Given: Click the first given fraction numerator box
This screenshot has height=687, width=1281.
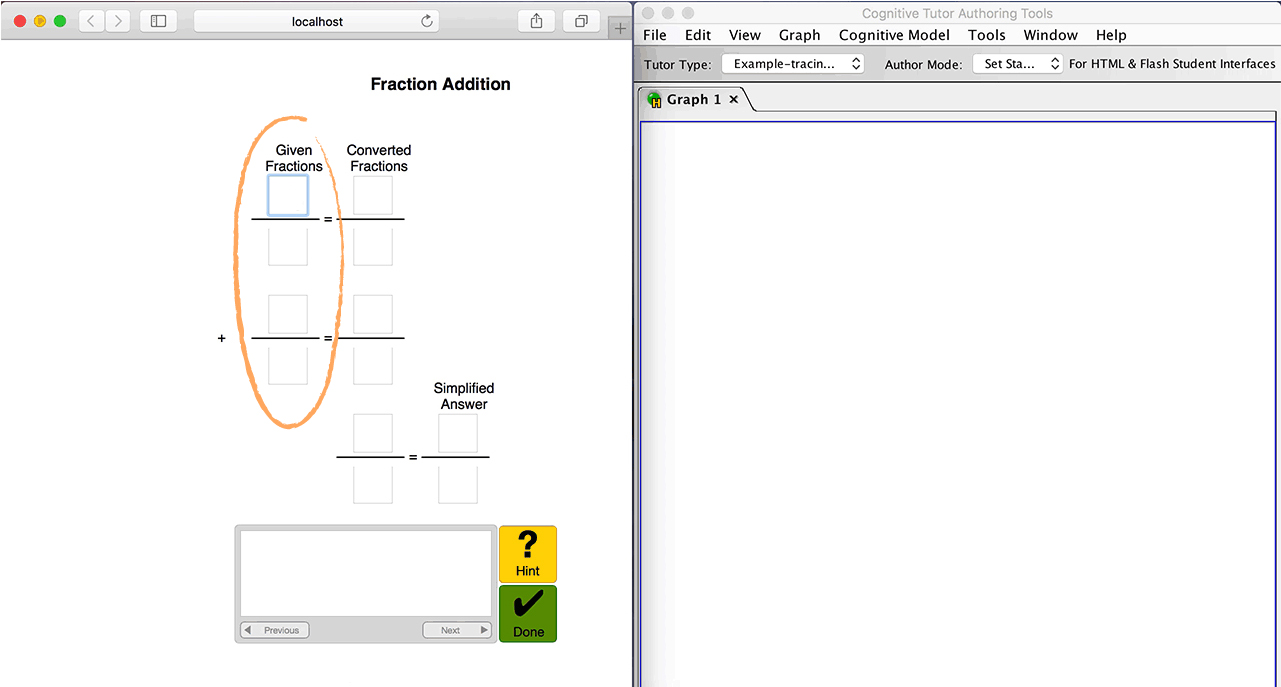Looking at the screenshot, I should click(288, 195).
